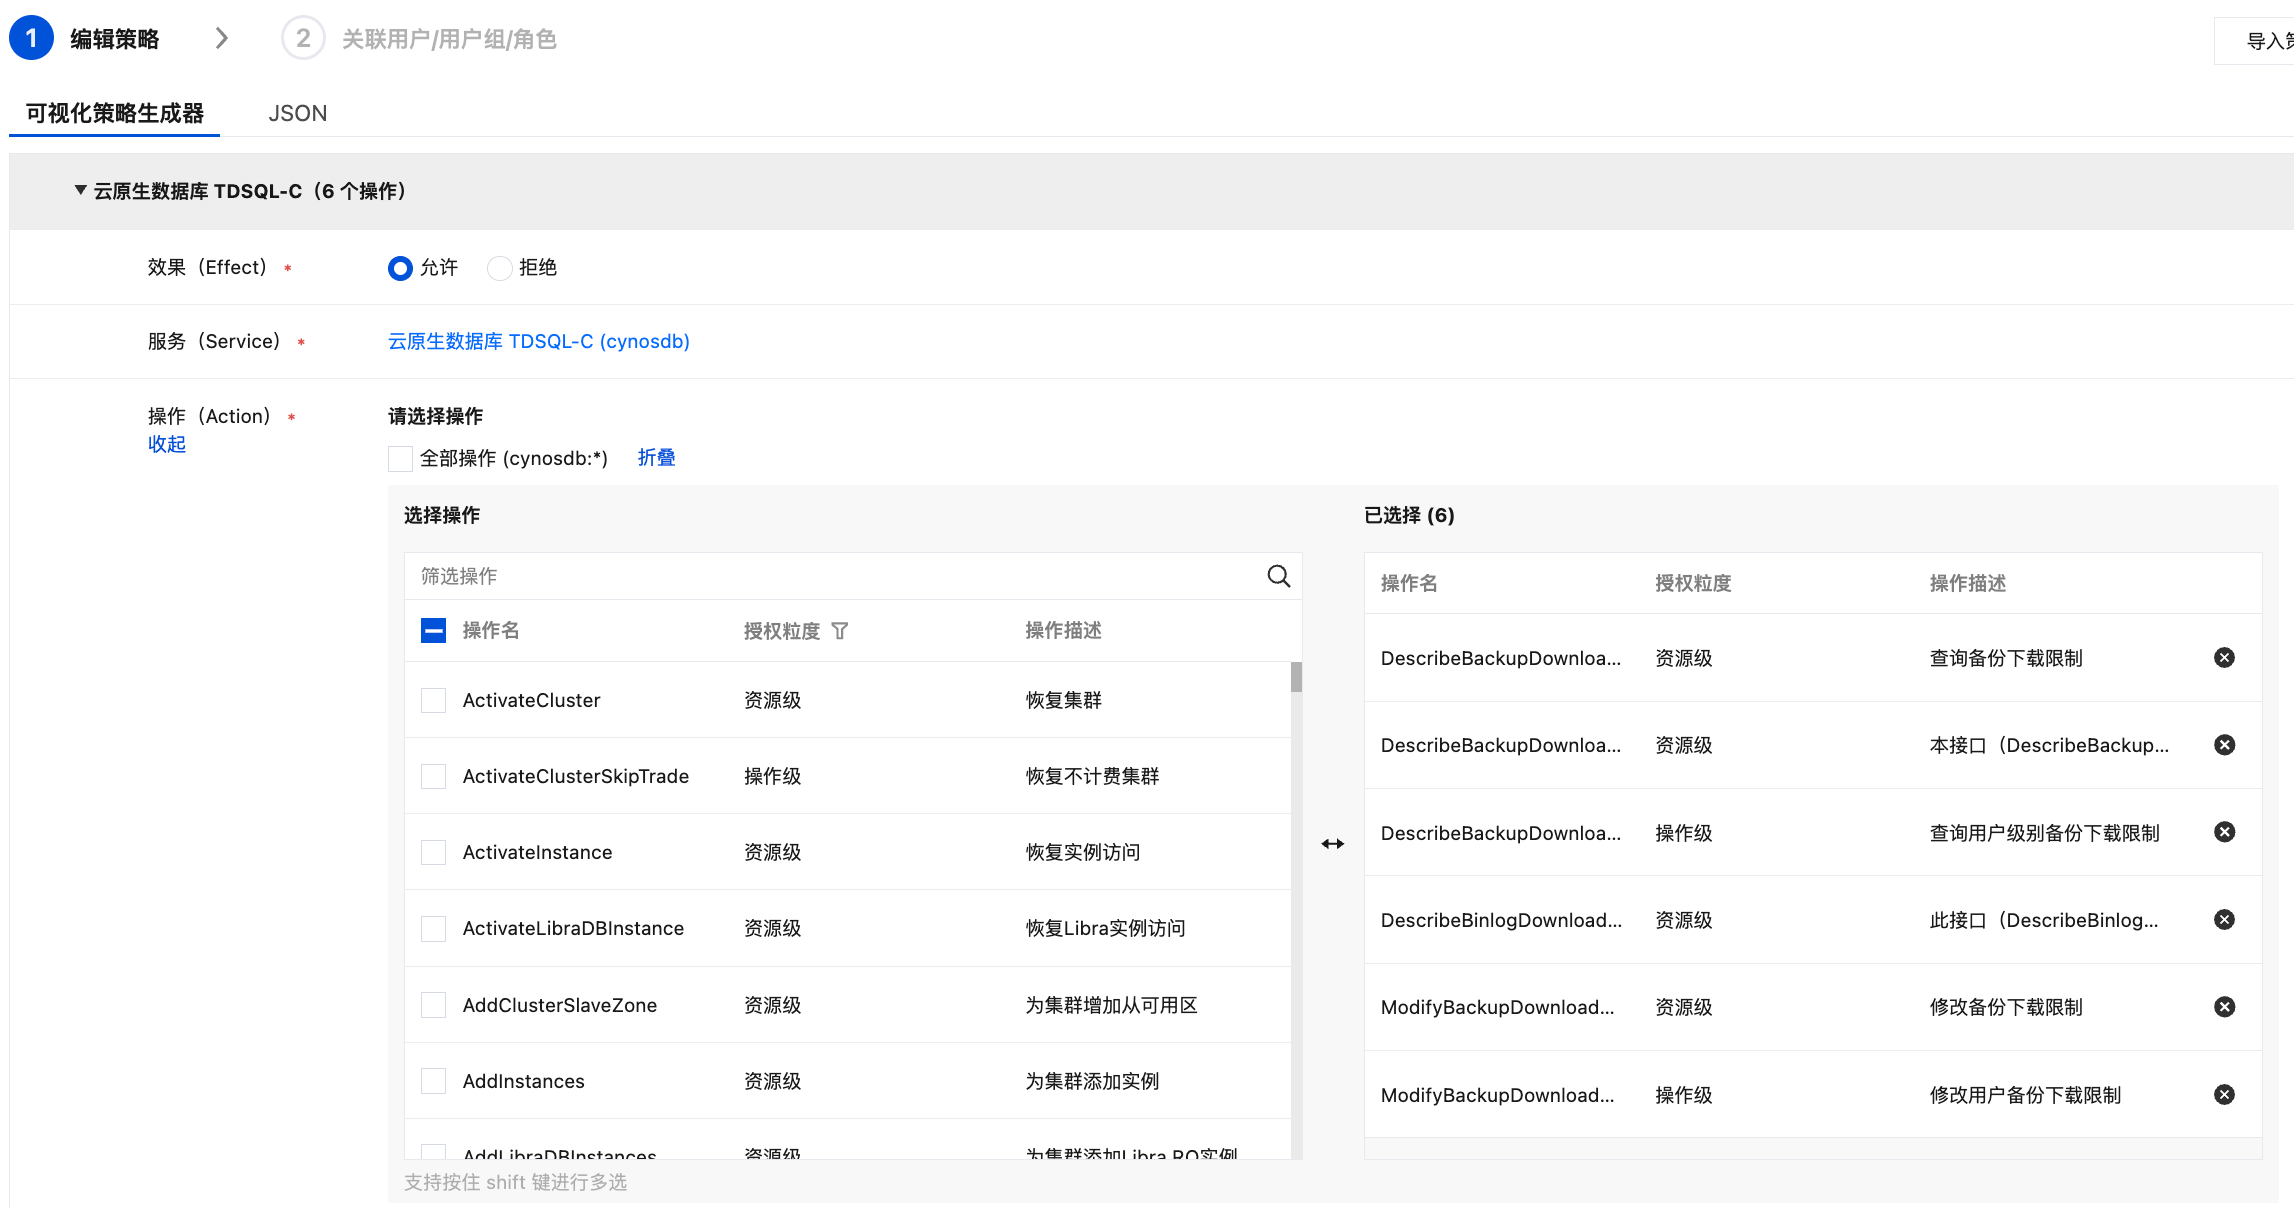Click 折叠 next to 全部操作
Image resolution: width=2294 pixels, height=1208 pixels.
point(656,458)
